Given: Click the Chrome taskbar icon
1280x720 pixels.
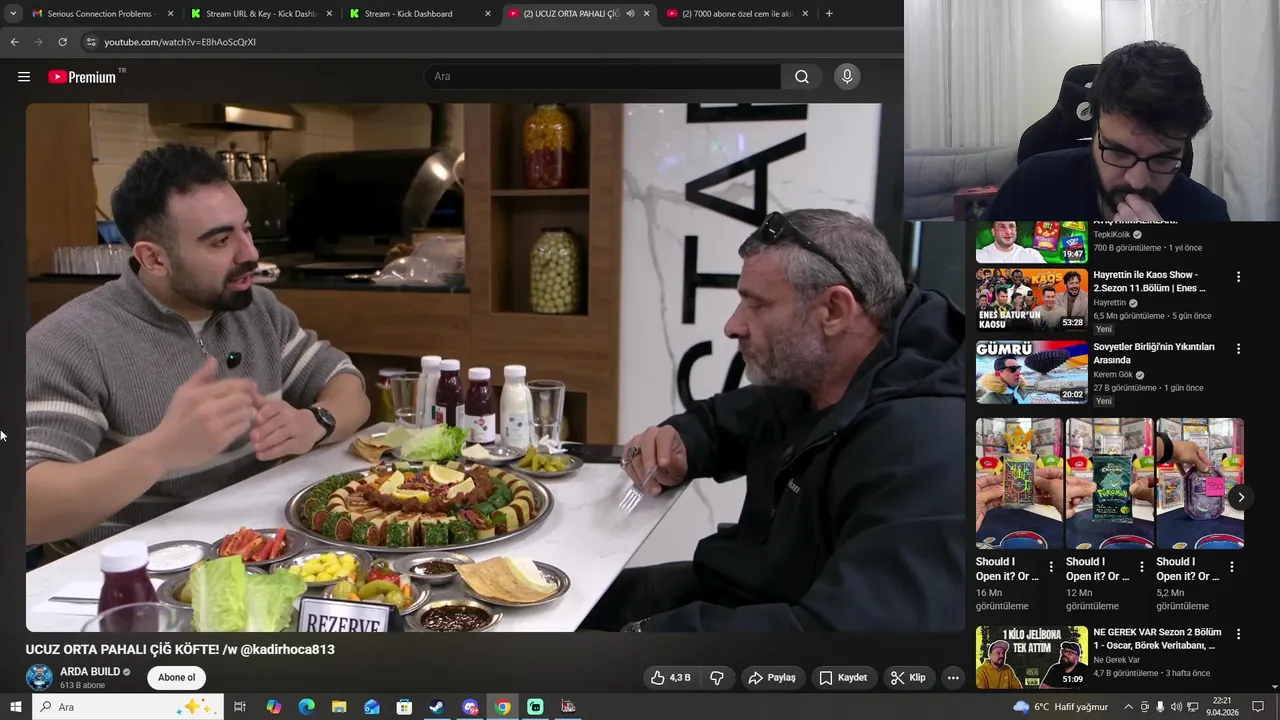Looking at the screenshot, I should point(503,707).
